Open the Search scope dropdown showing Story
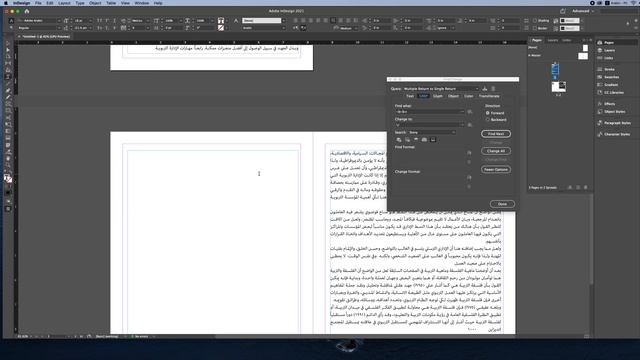 pos(432,133)
